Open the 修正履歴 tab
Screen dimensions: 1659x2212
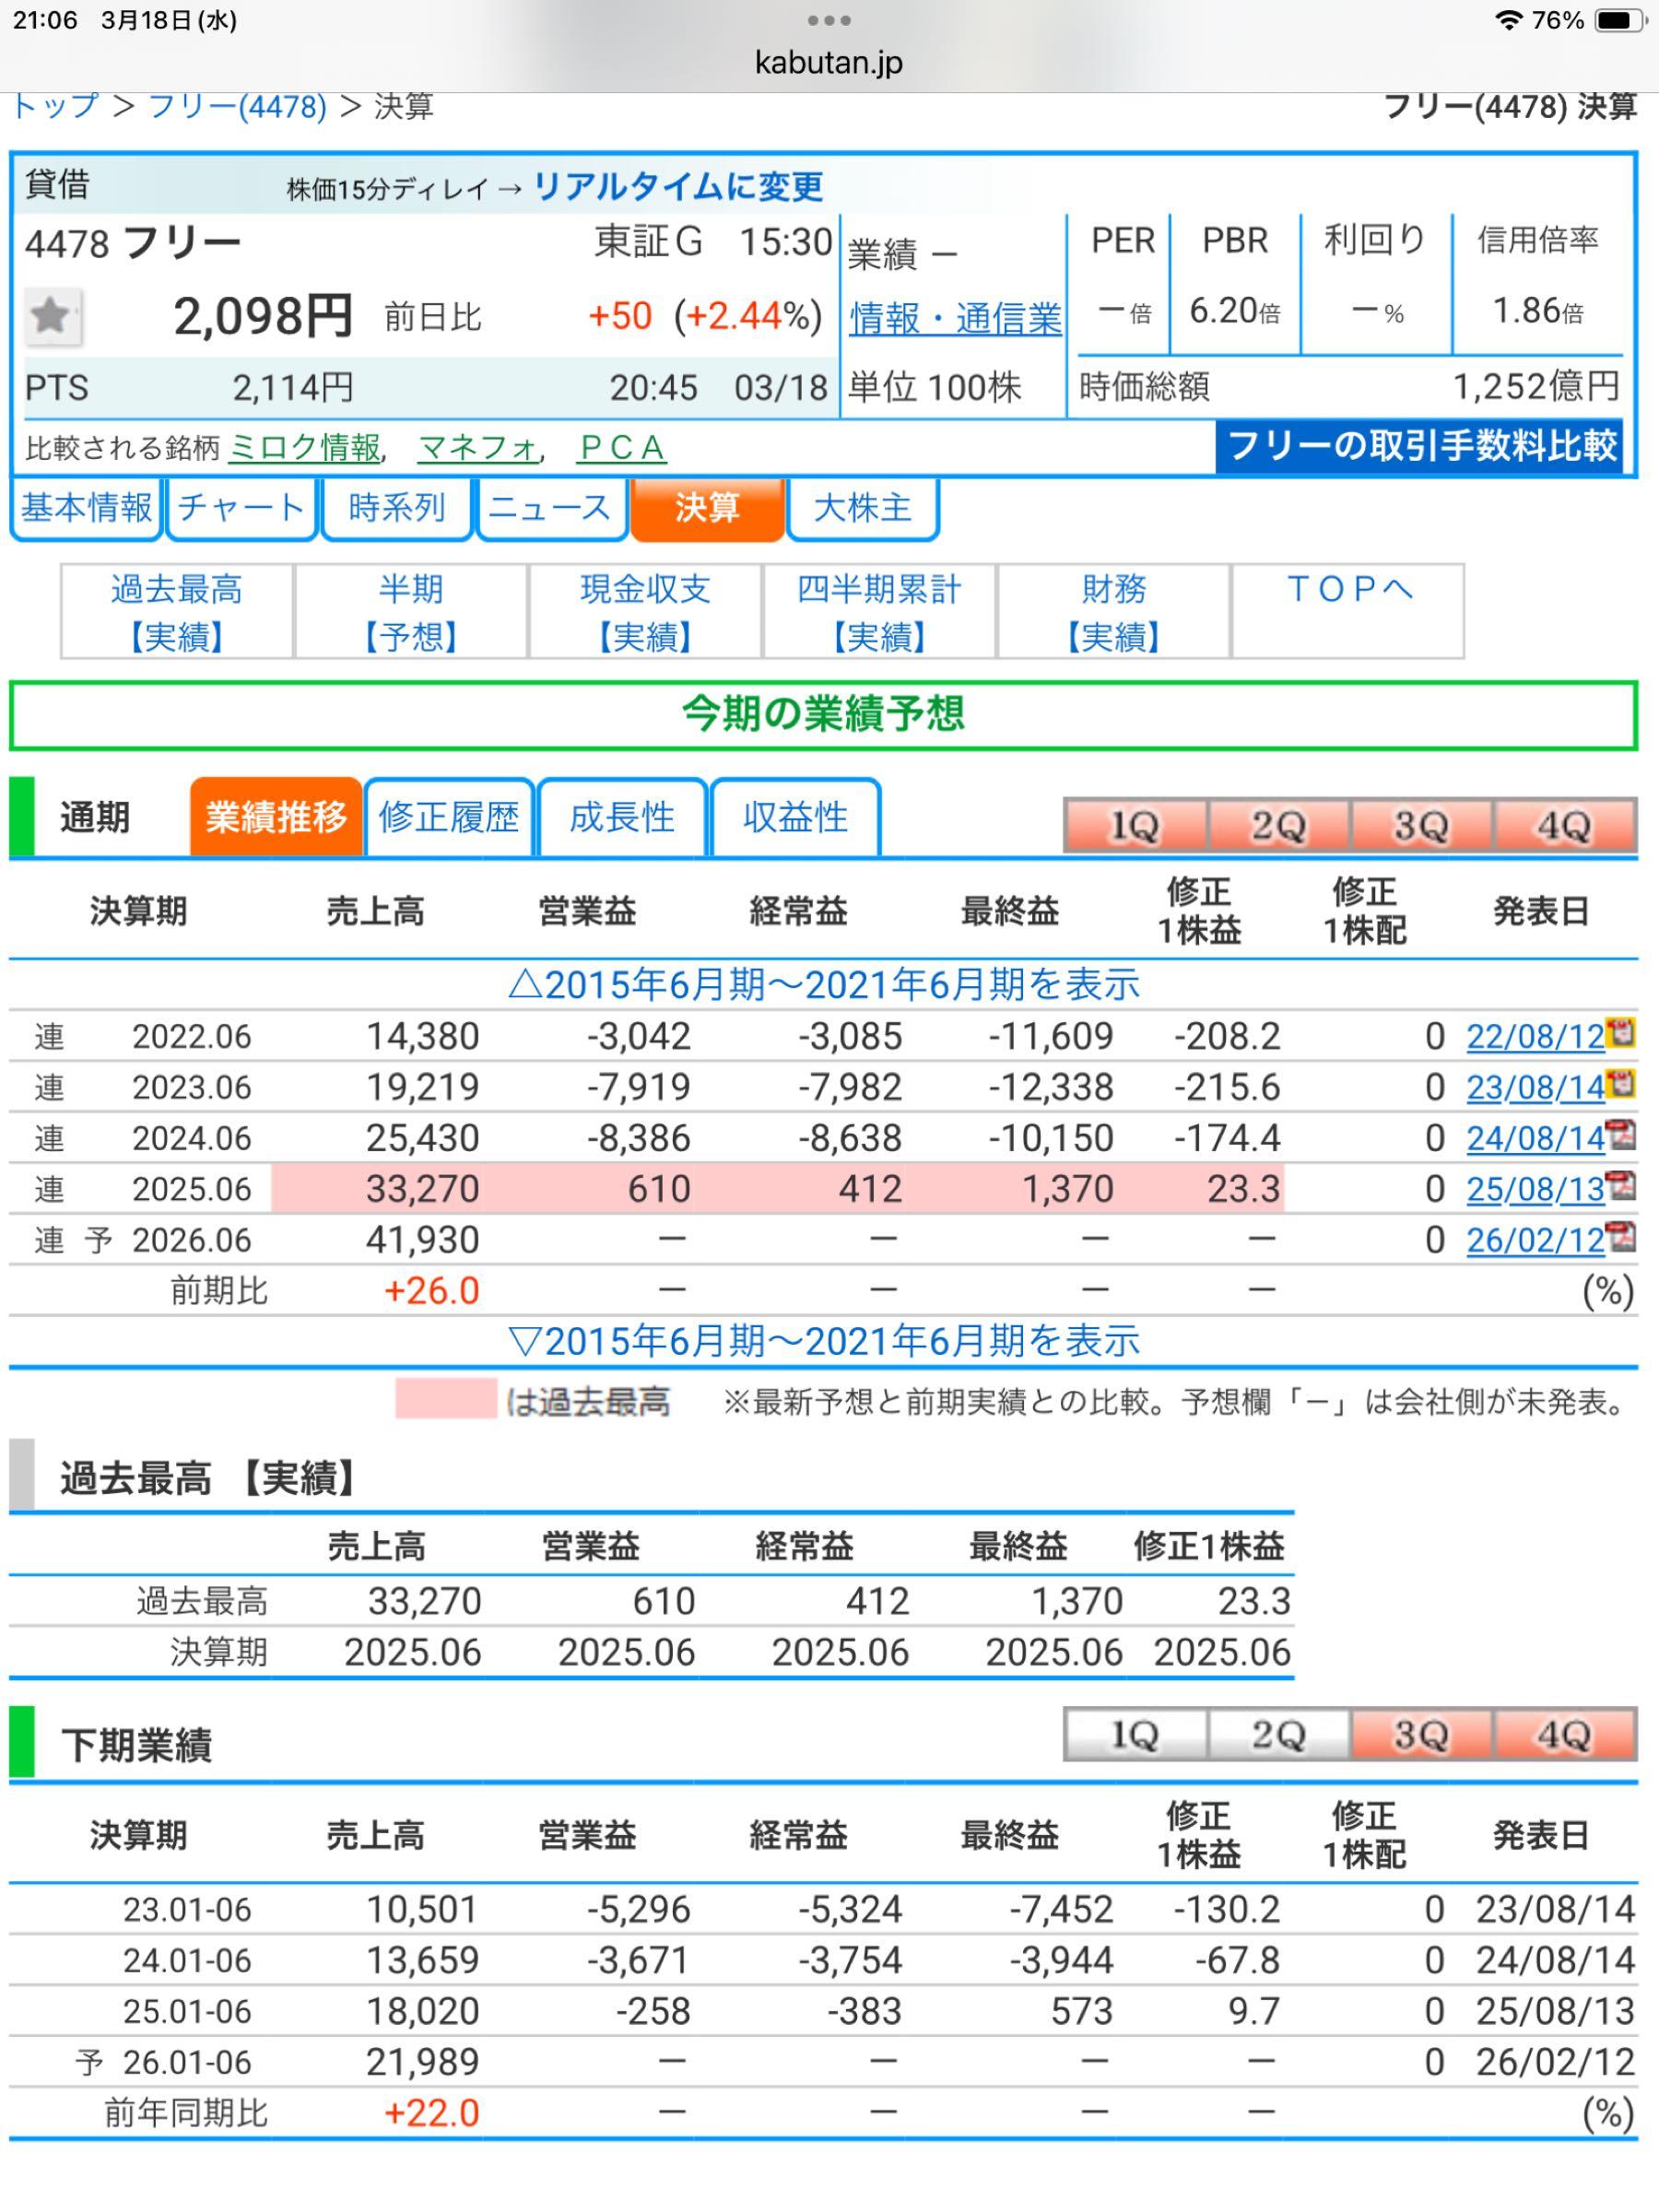click(450, 818)
